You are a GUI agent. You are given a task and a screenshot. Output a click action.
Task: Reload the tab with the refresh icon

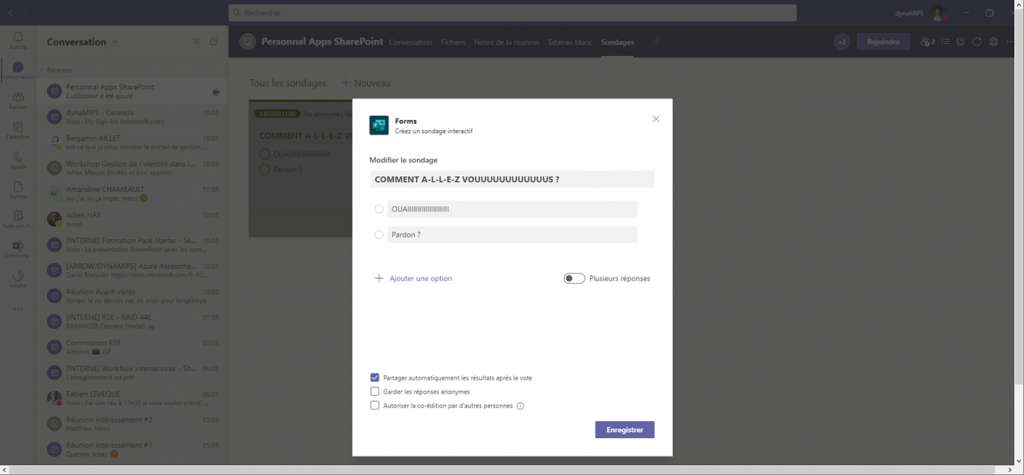click(x=977, y=42)
